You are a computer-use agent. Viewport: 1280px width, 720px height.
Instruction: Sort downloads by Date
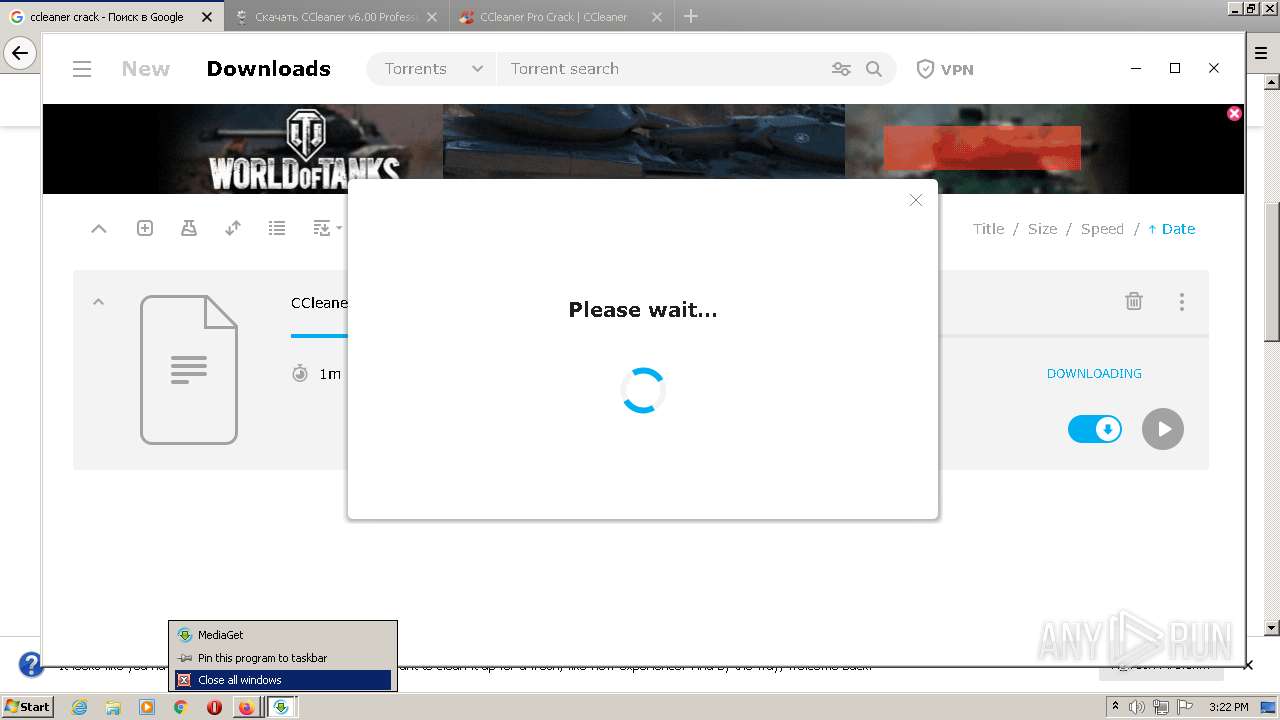pyautogui.click(x=1172, y=229)
